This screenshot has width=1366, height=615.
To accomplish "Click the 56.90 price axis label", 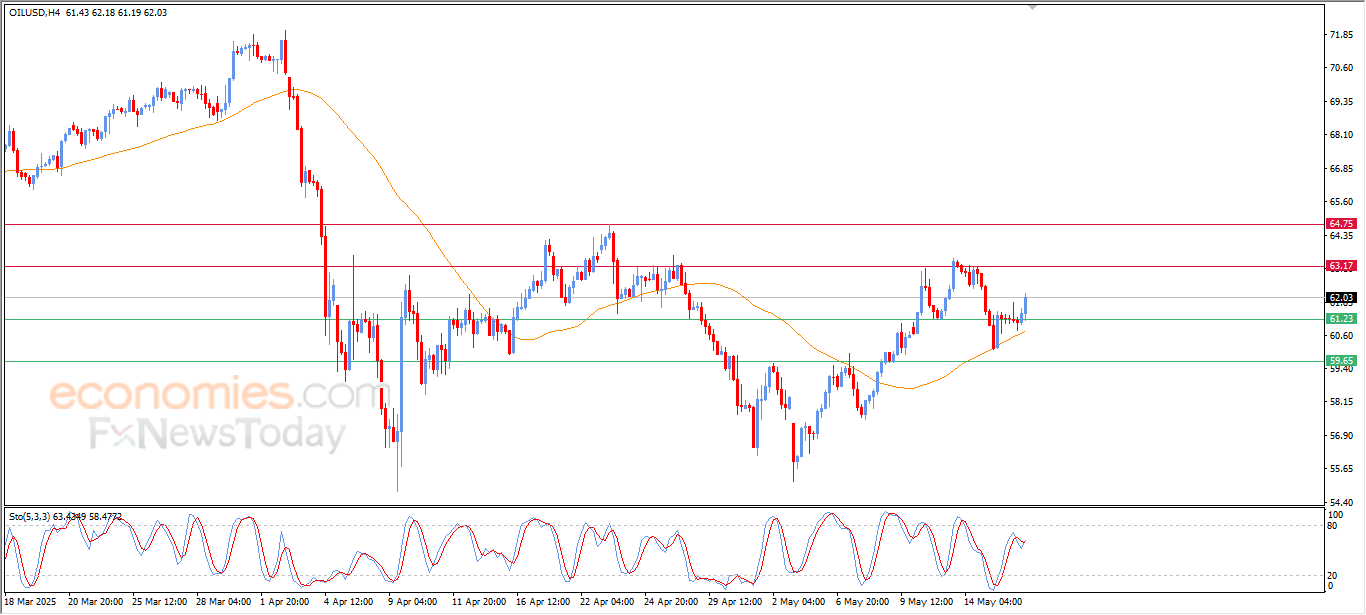I will click(1342, 435).
